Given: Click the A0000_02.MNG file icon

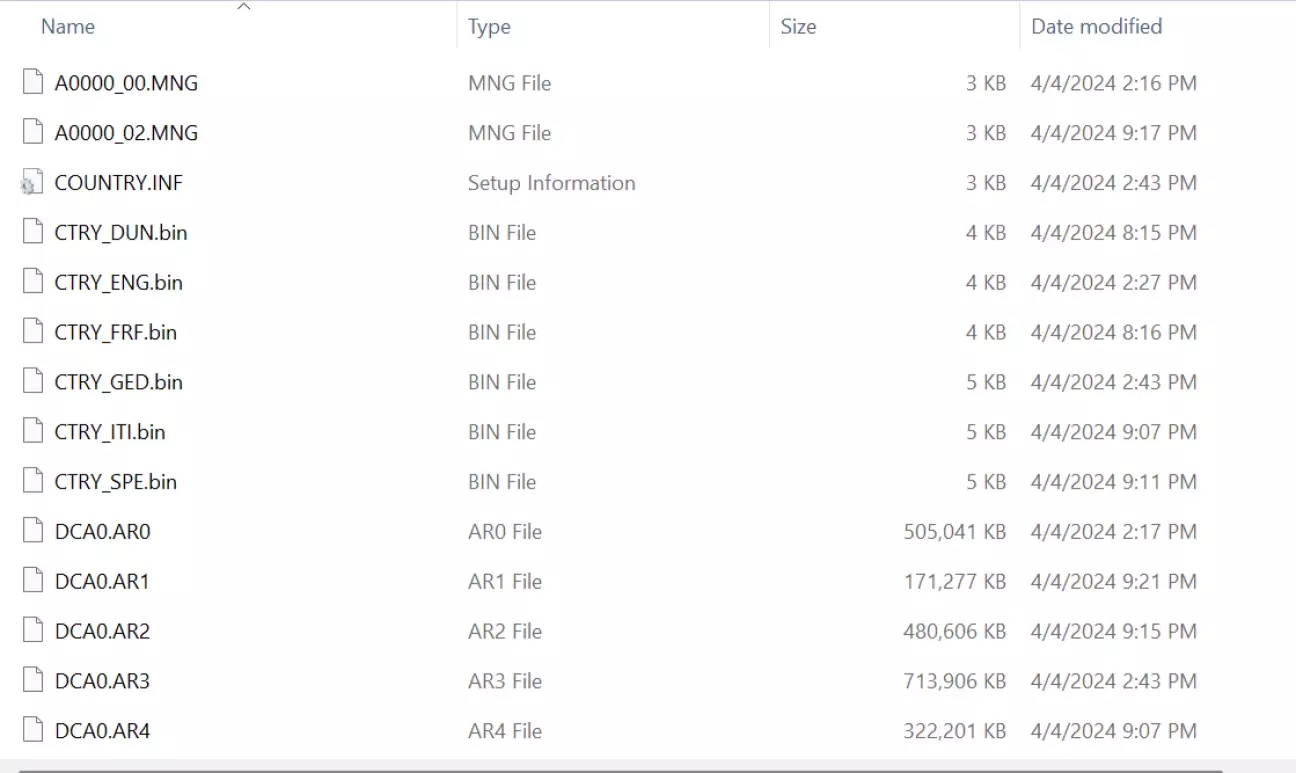Looking at the screenshot, I should (x=33, y=133).
